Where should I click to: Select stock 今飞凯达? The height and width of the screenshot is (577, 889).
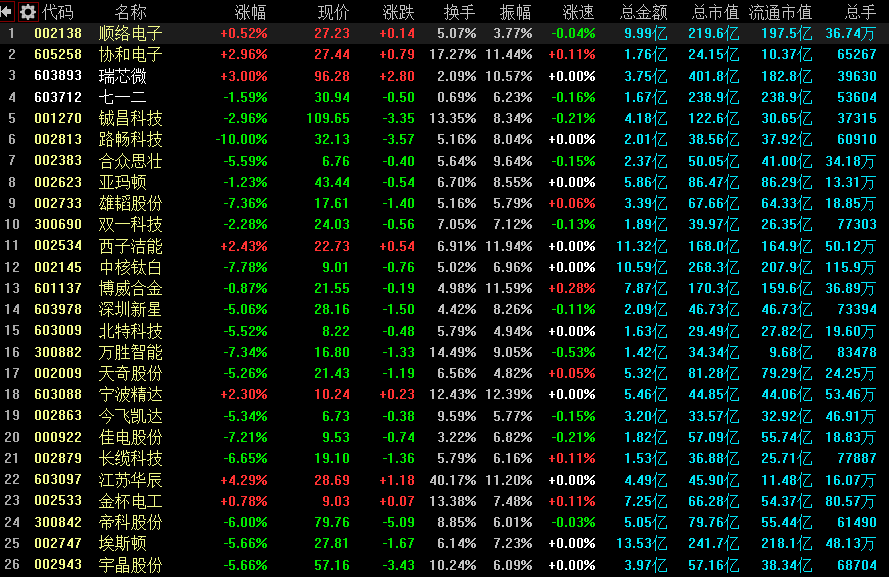(130, 416)
